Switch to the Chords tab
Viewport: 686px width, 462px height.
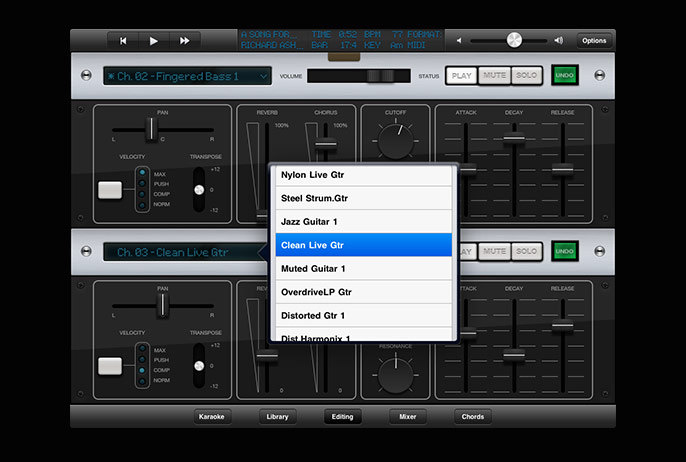click(473, 416)
